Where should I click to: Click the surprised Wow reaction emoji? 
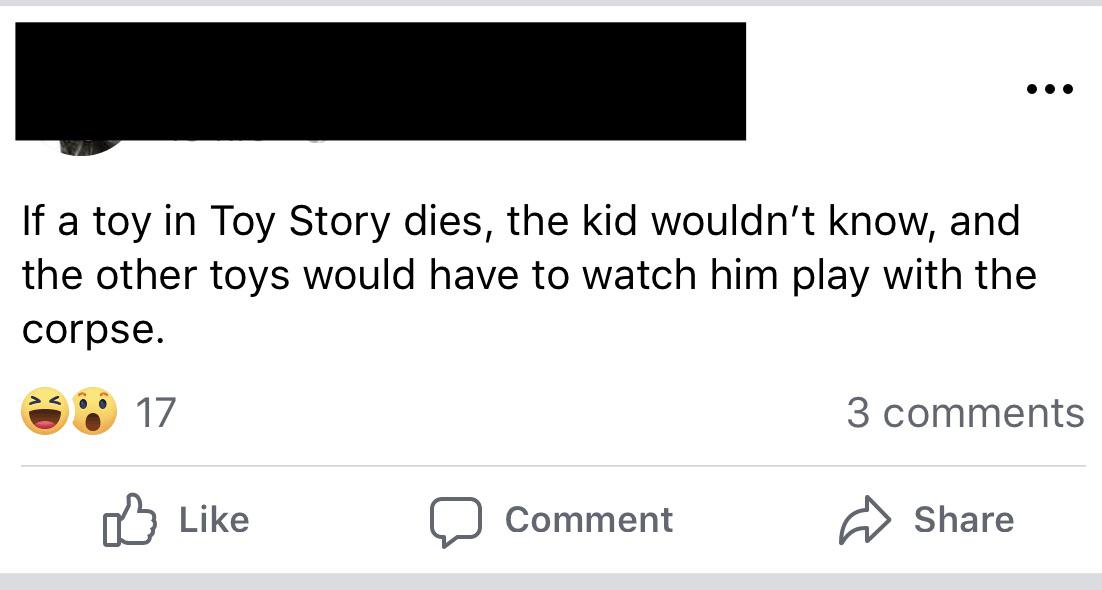pos(92,412)
